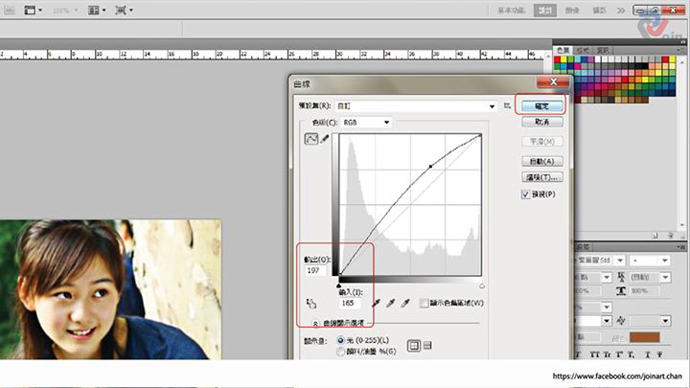Collapse the curve display options expander
This screenshot has height=388, width=690.
[316, 323]
